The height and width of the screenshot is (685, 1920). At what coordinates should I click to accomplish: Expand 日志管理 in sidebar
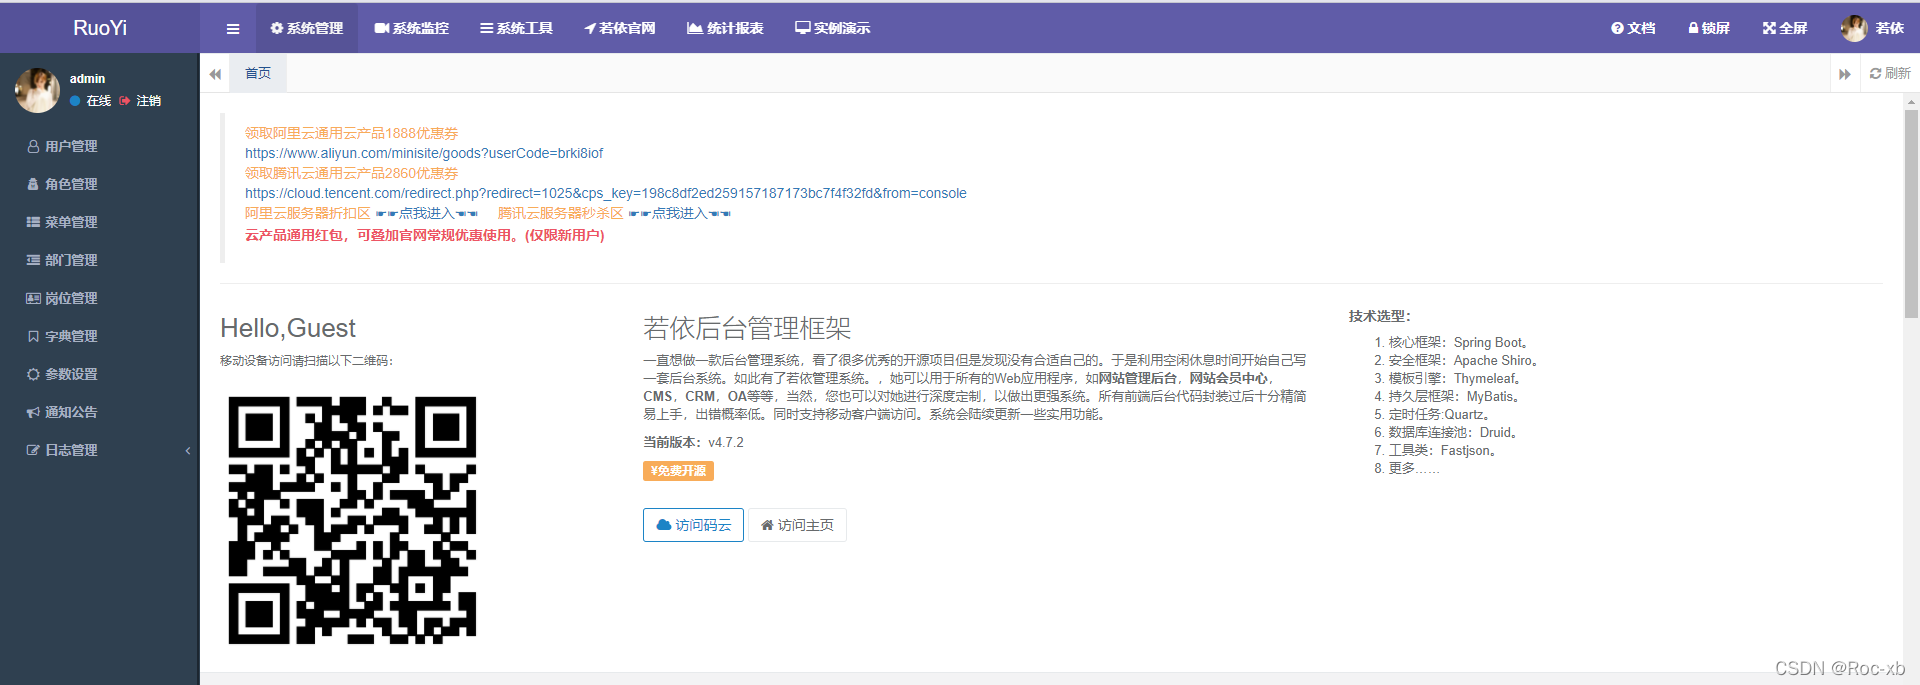(100, 450)
